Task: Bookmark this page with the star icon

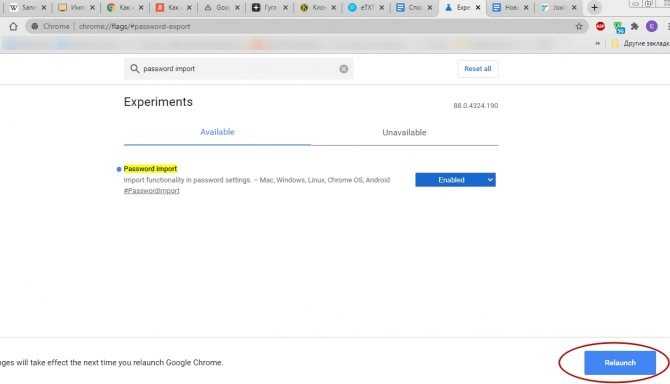Action: [x=579, y=26]
